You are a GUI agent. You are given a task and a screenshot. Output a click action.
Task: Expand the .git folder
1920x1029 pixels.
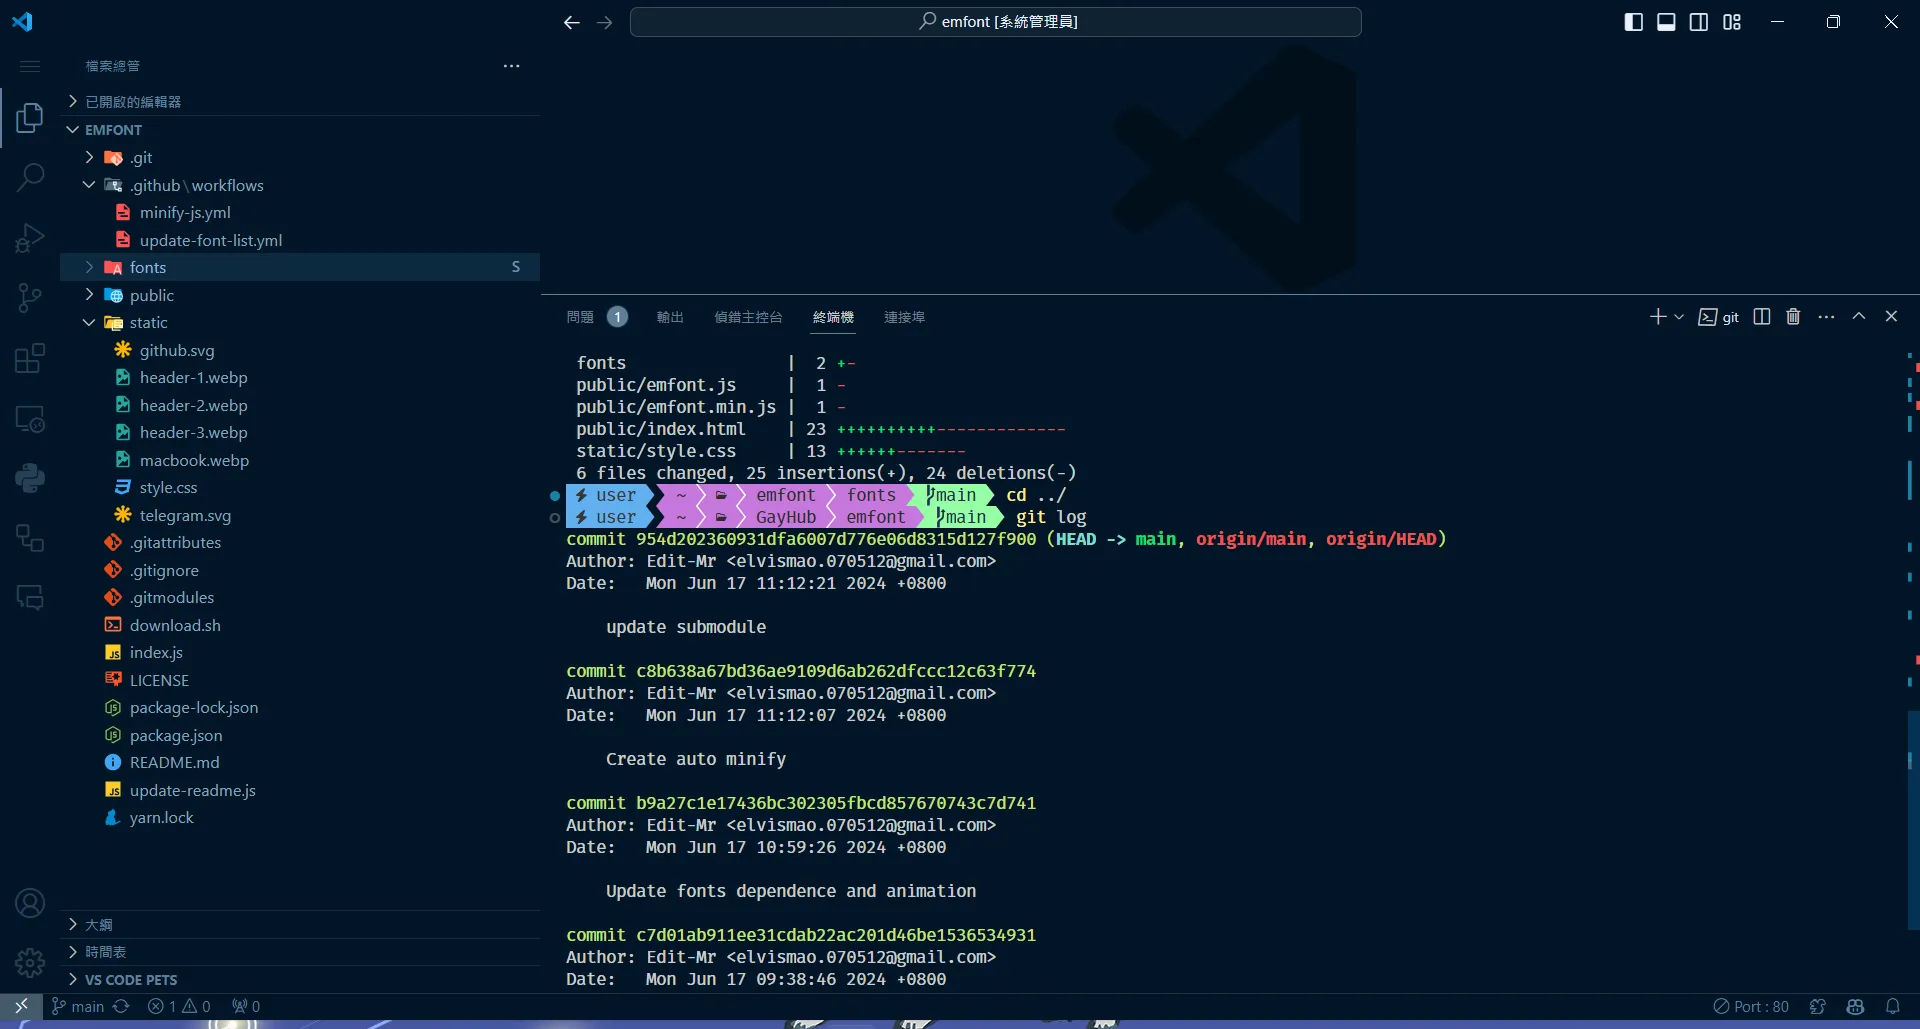coord(300,157)
